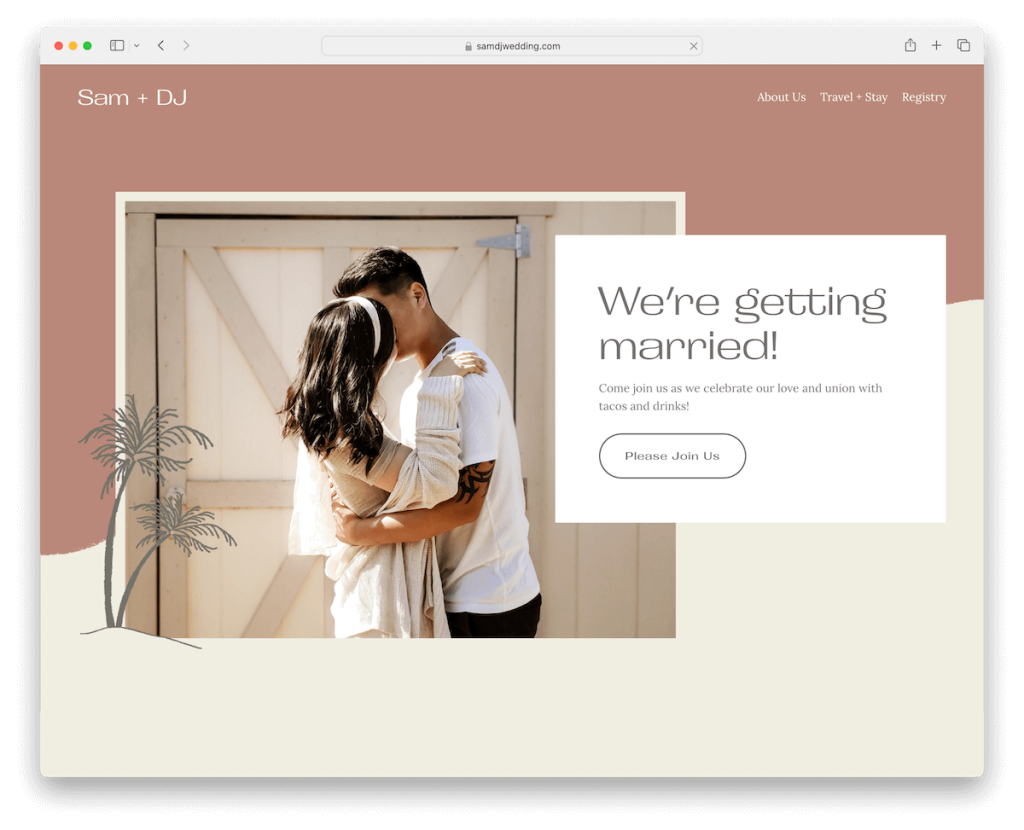
Task: Close the window with red button
Action: 59,46
